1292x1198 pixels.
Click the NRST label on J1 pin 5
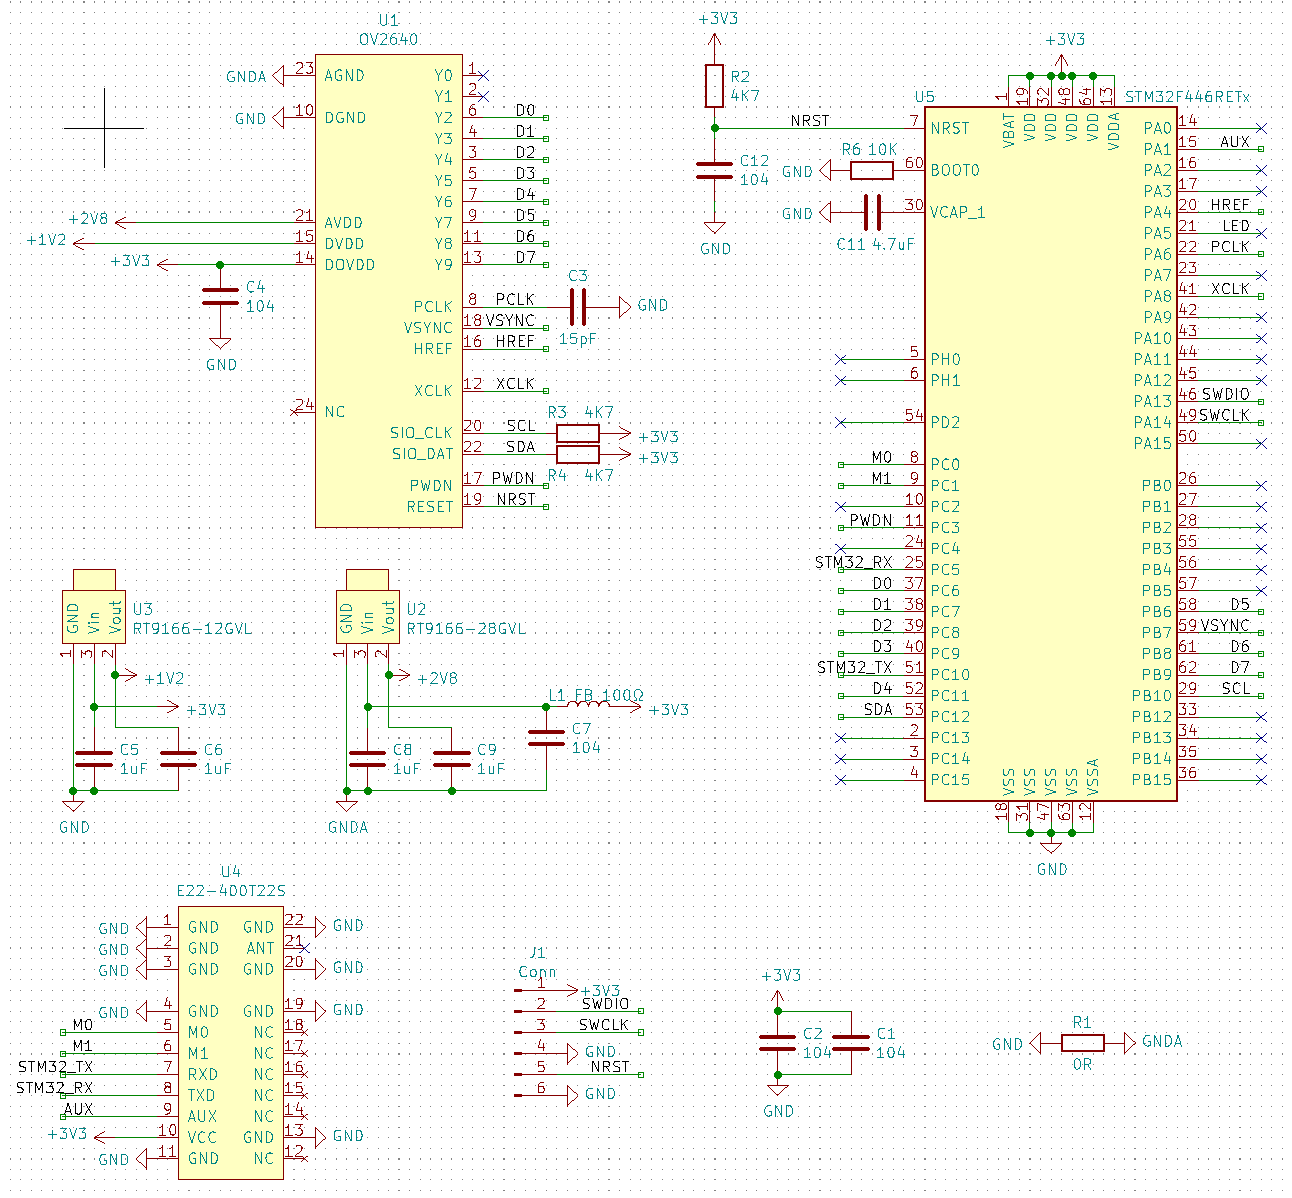point(610,1067)
